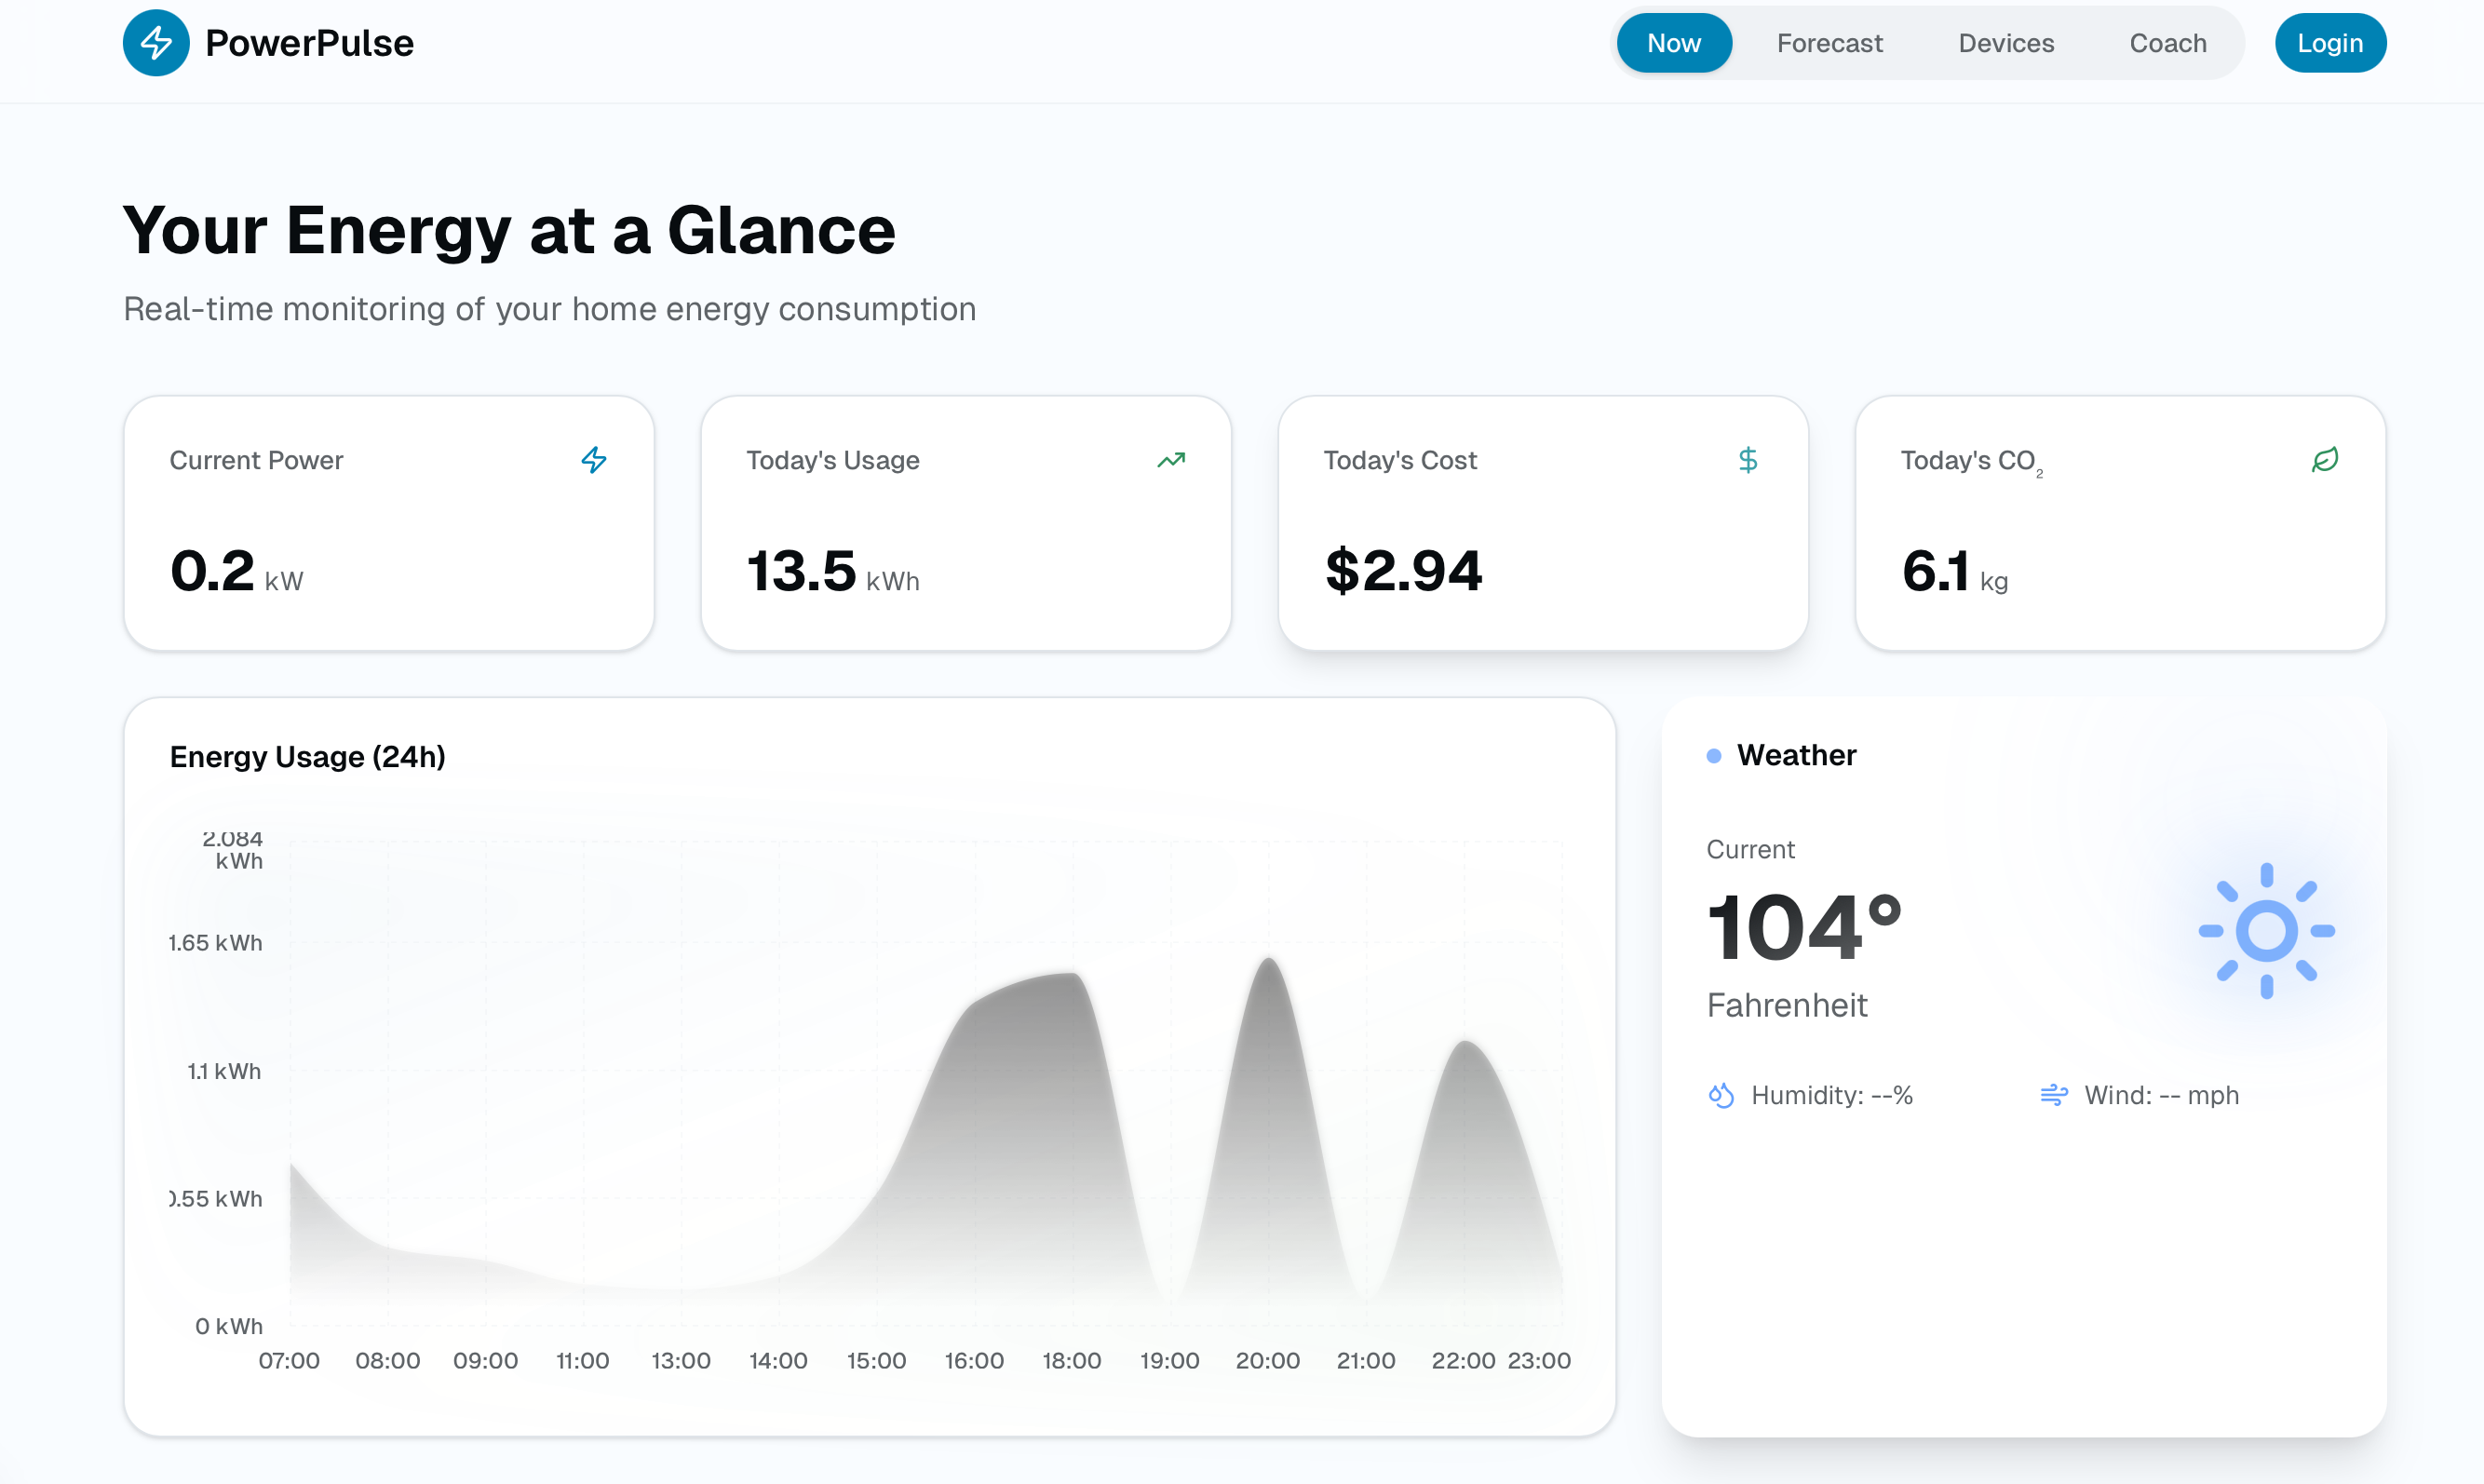Click the PowerPulse lightning bolt logo
Viewport: 2484px width, 1484px height.
pos(156,43)
